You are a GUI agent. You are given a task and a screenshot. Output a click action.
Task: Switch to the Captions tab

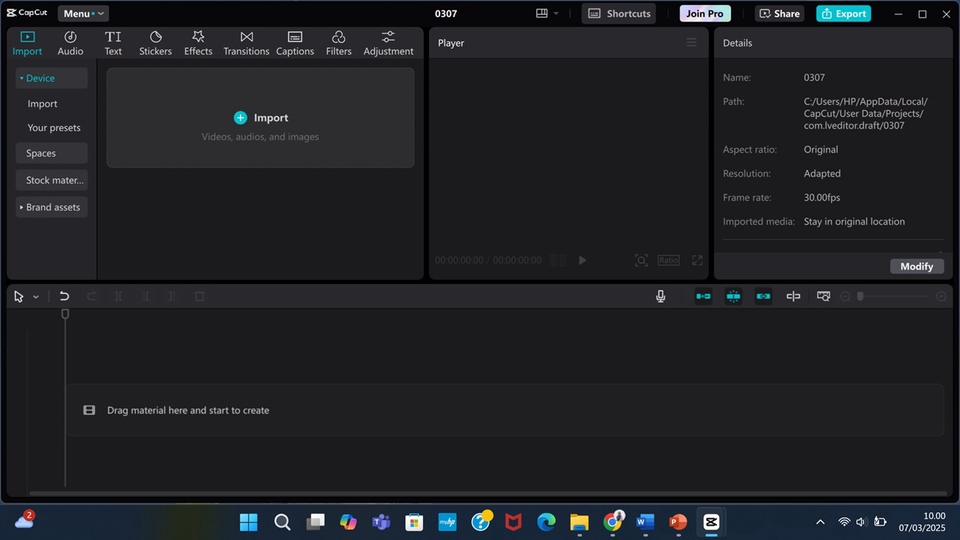[294, 43]
